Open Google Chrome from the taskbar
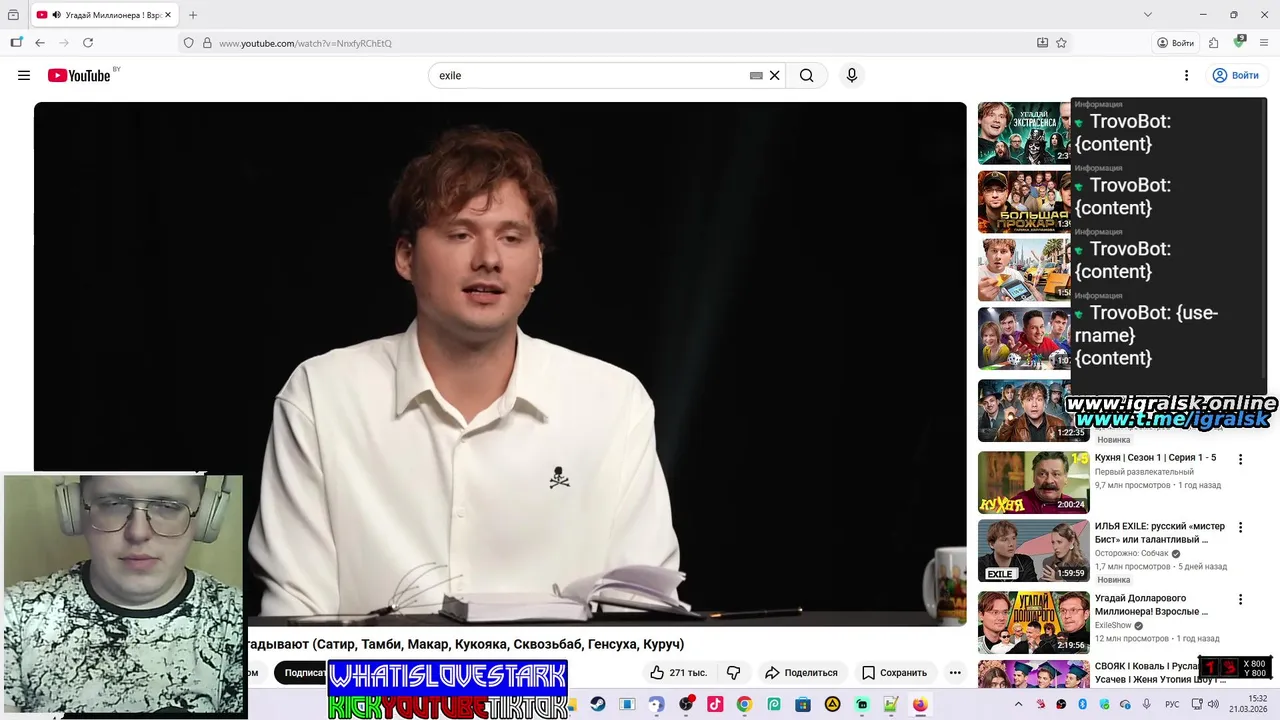 (744, 704)
